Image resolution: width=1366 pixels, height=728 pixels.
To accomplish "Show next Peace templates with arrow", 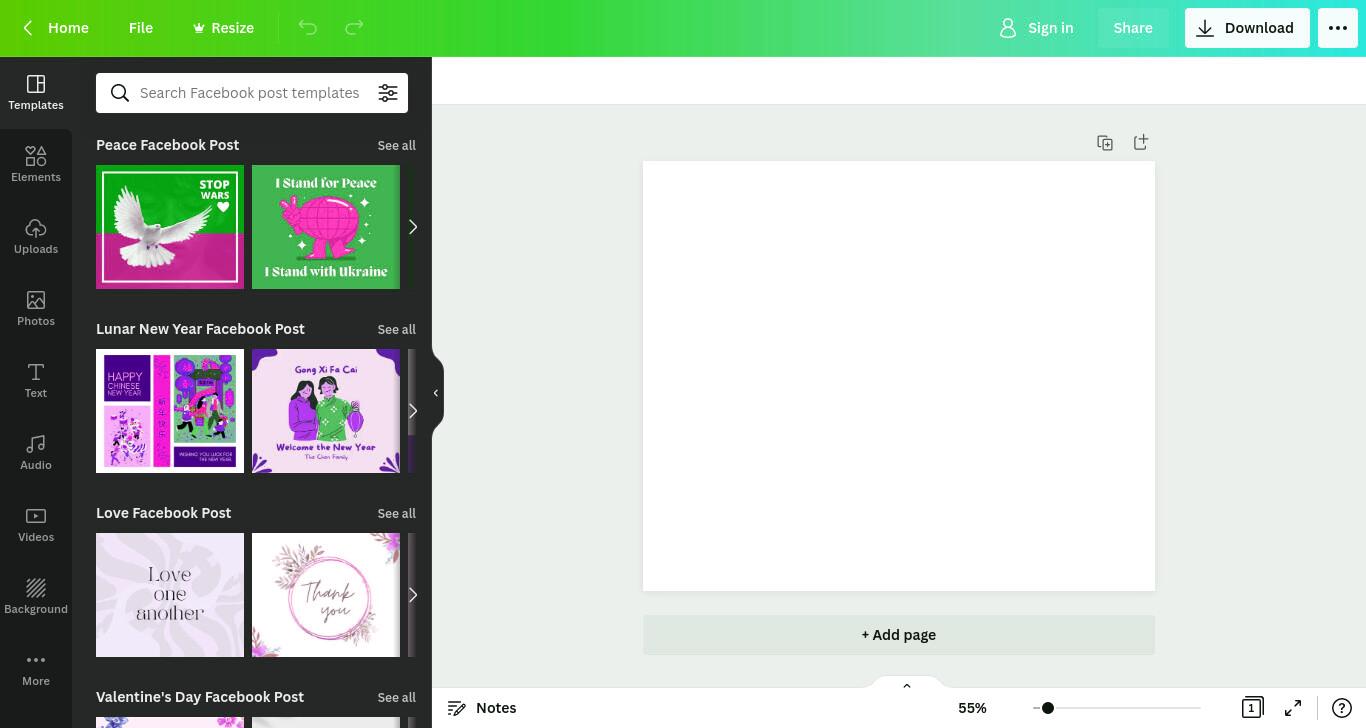I will pos(413,227).
